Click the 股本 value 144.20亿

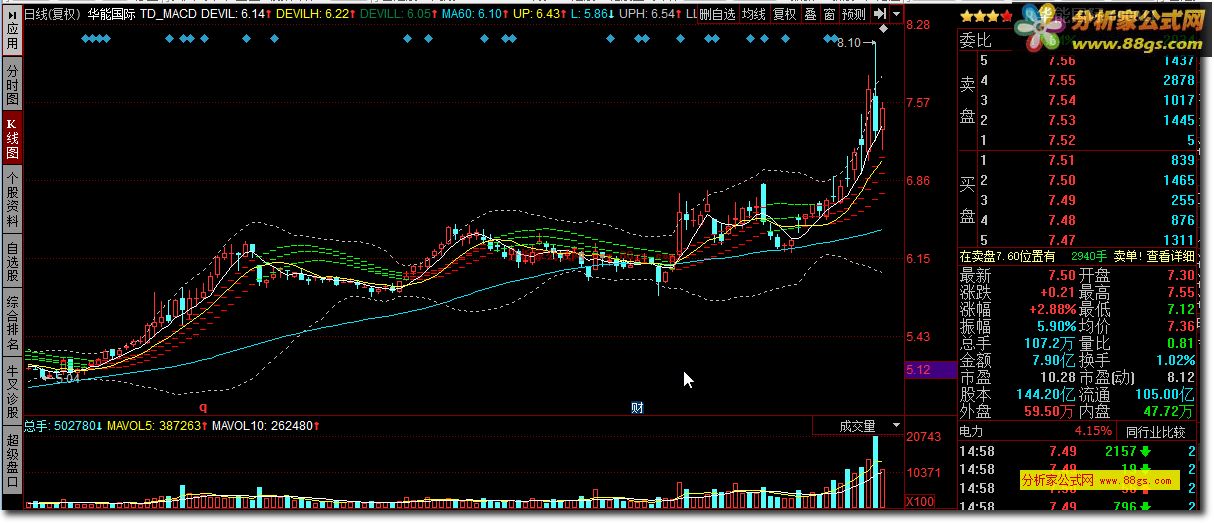pyautogui.click(x=1047, y=395)
